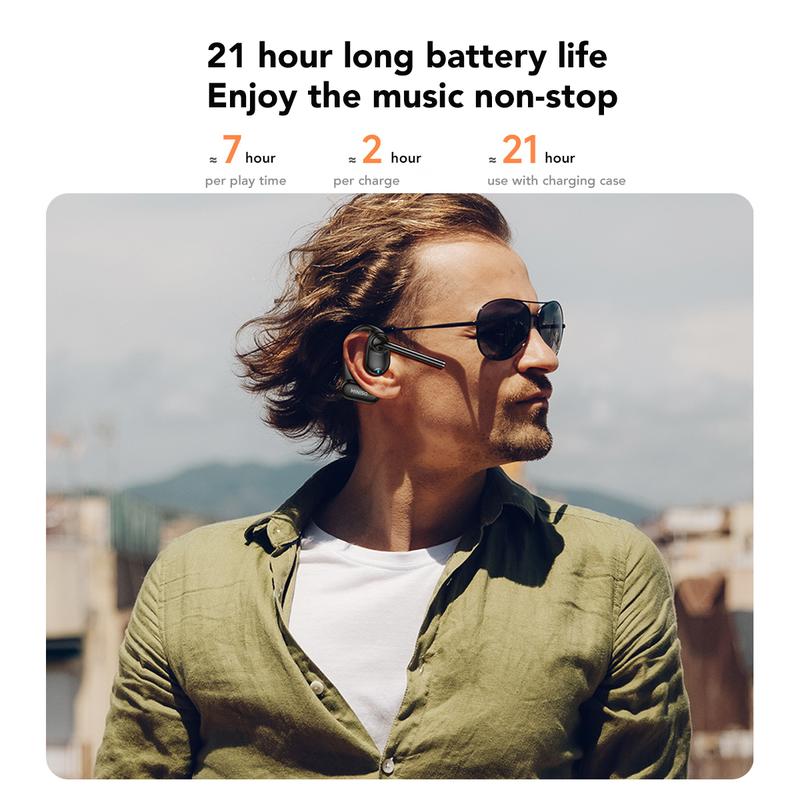Click the 'hour' label beside number 2
Screen dimensions: 800x800
(x=406, y=158)
